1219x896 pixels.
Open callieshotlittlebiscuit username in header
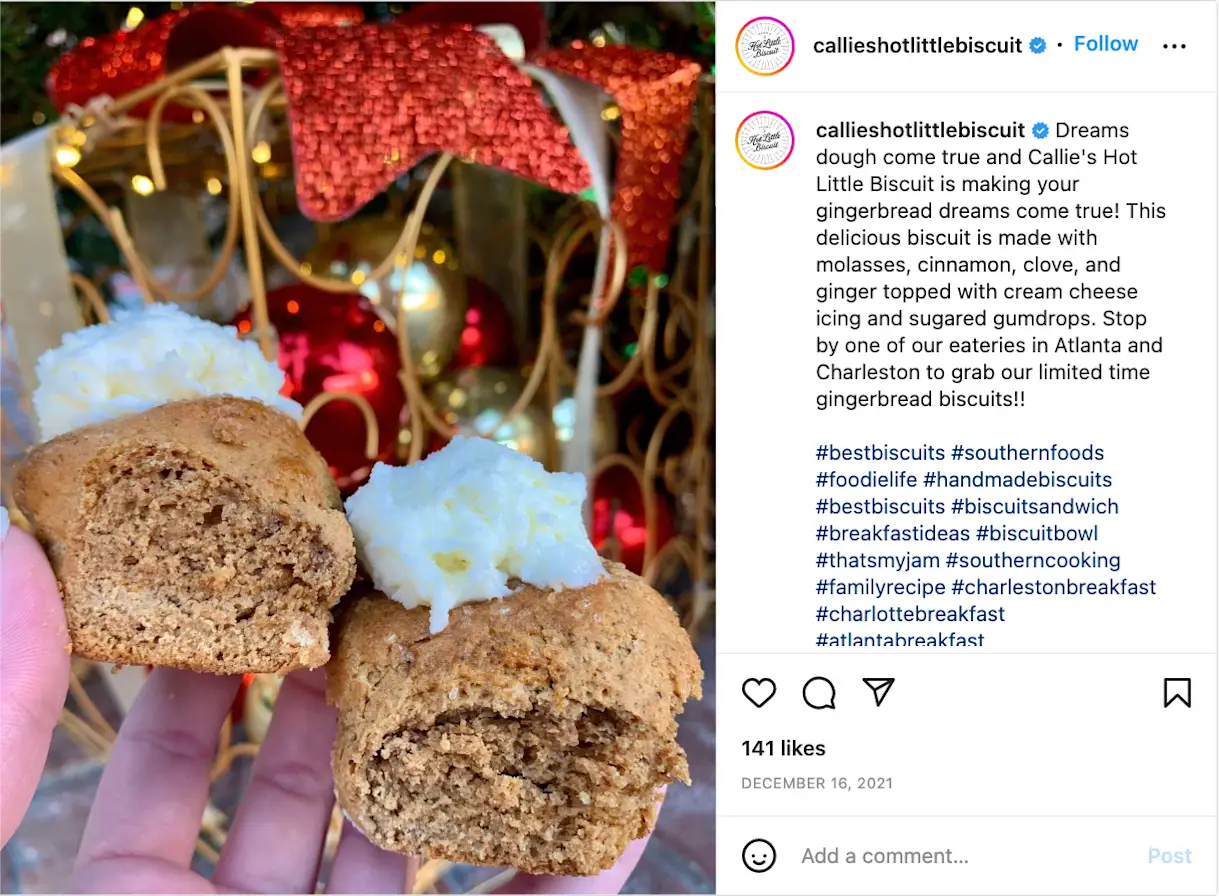click(x=918, y=45)
